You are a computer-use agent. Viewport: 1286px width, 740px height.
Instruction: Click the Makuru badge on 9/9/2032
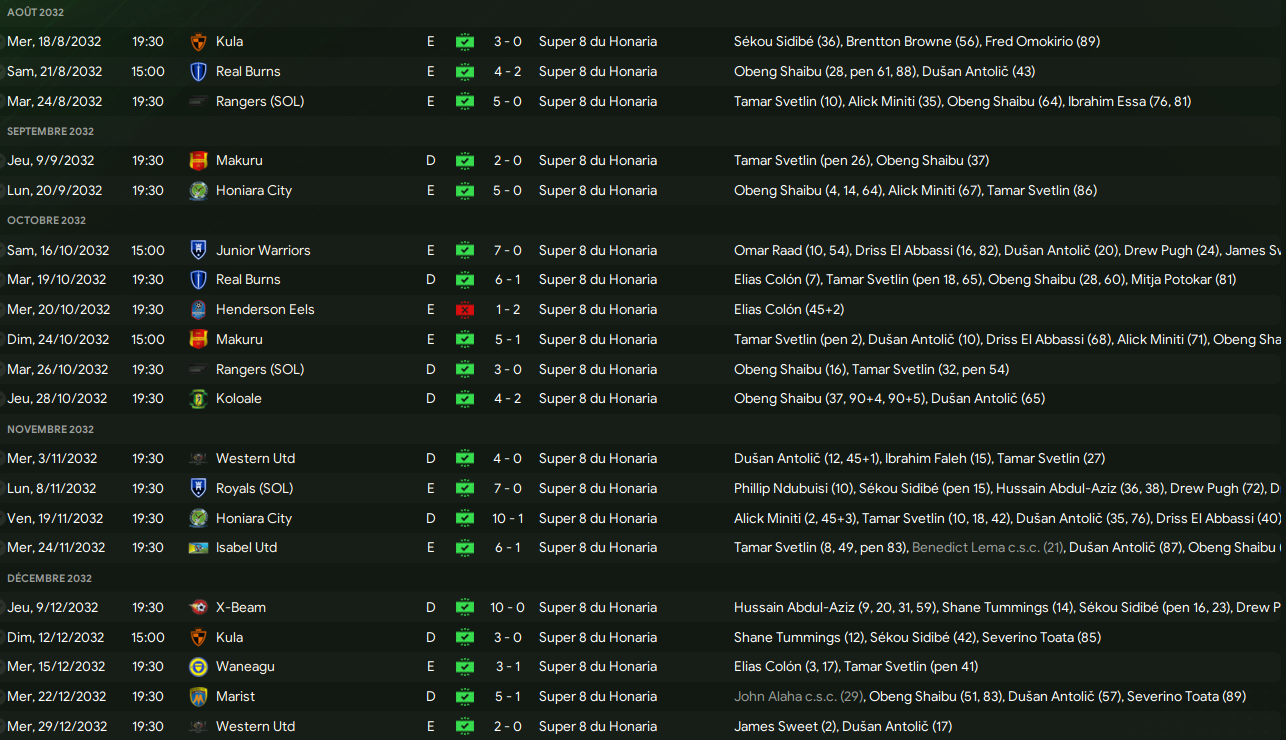click(x=198, y=161)
